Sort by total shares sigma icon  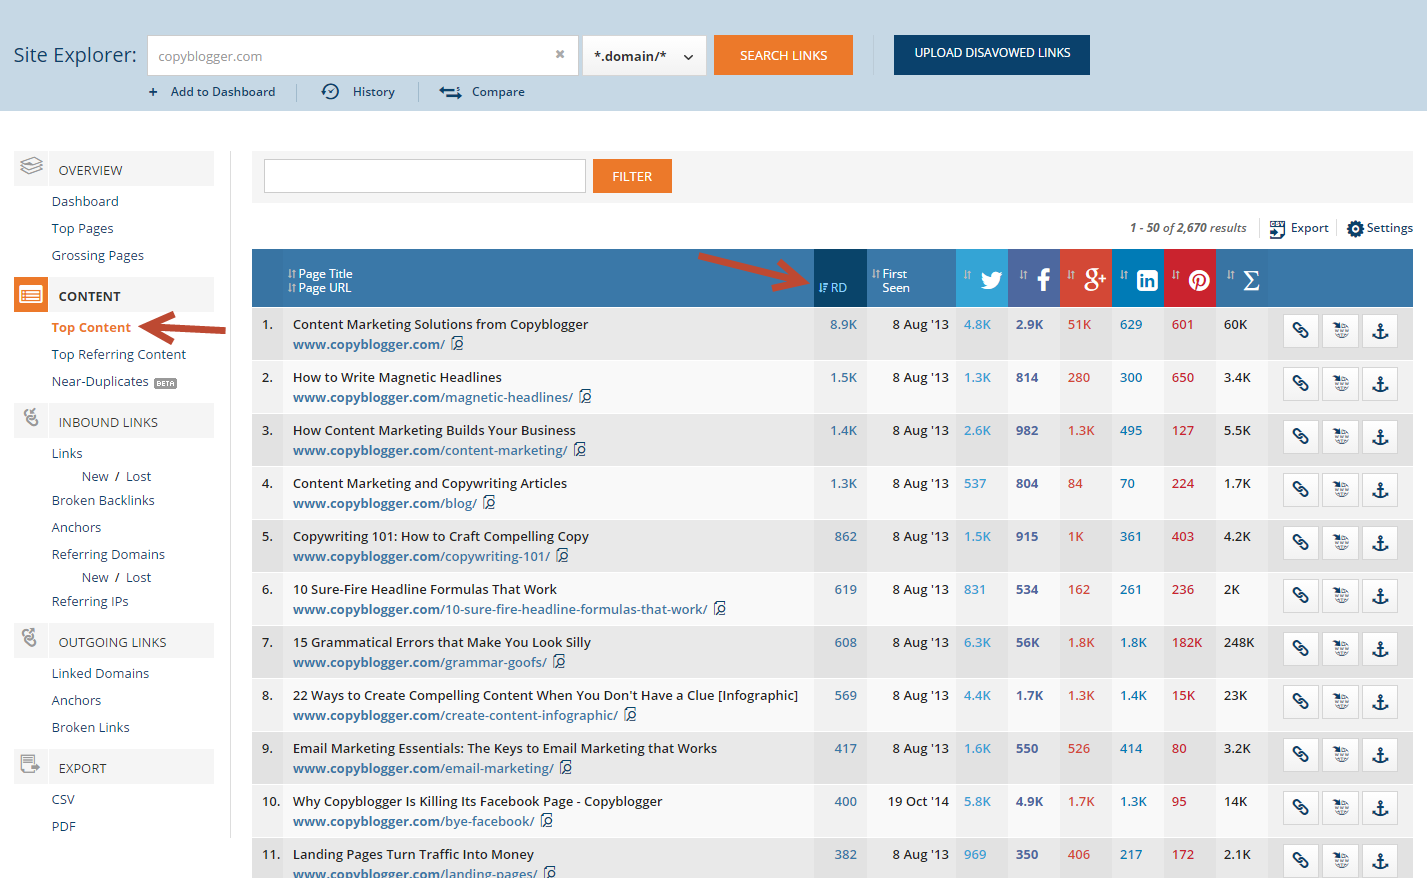tap(1251, 281)
